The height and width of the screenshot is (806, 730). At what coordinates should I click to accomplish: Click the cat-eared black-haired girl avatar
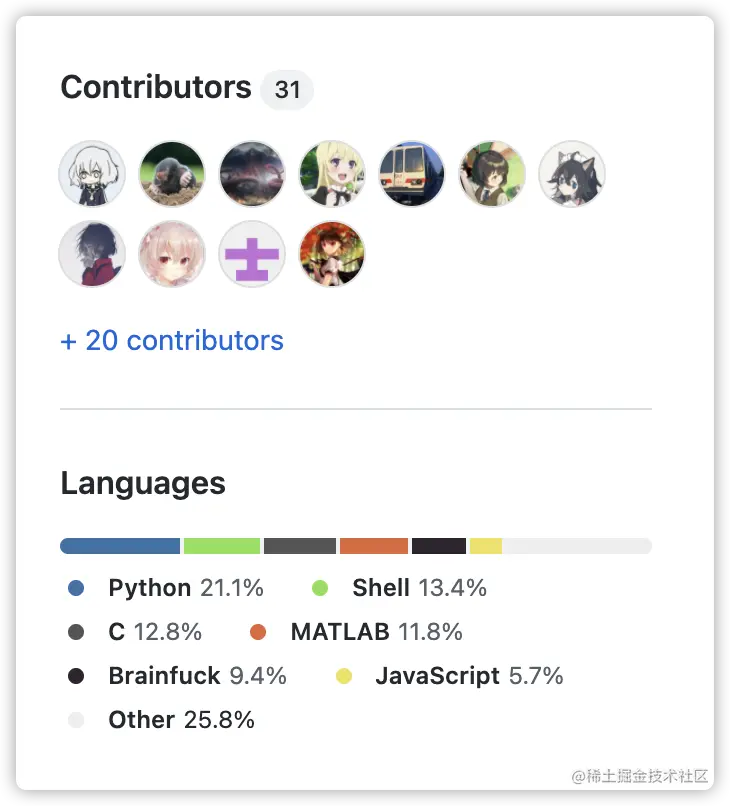coord(572,174)
